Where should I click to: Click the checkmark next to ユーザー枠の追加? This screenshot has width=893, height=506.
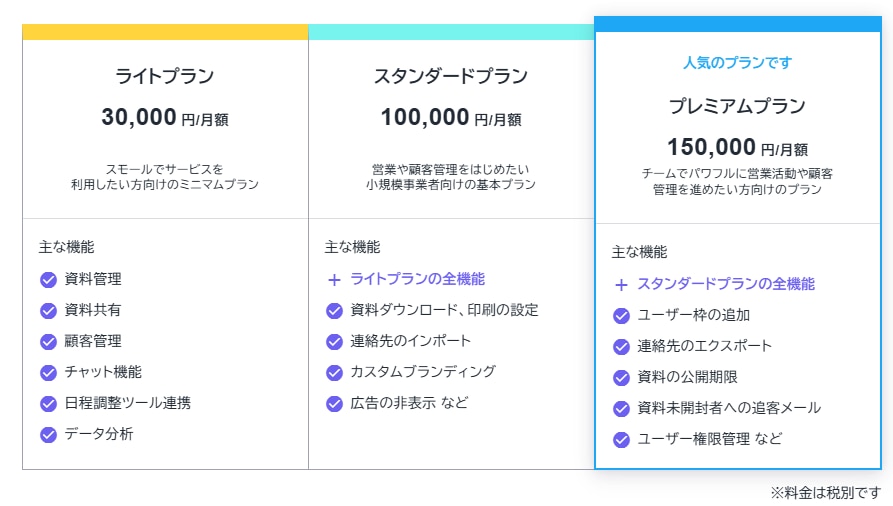tap(621, 315)
